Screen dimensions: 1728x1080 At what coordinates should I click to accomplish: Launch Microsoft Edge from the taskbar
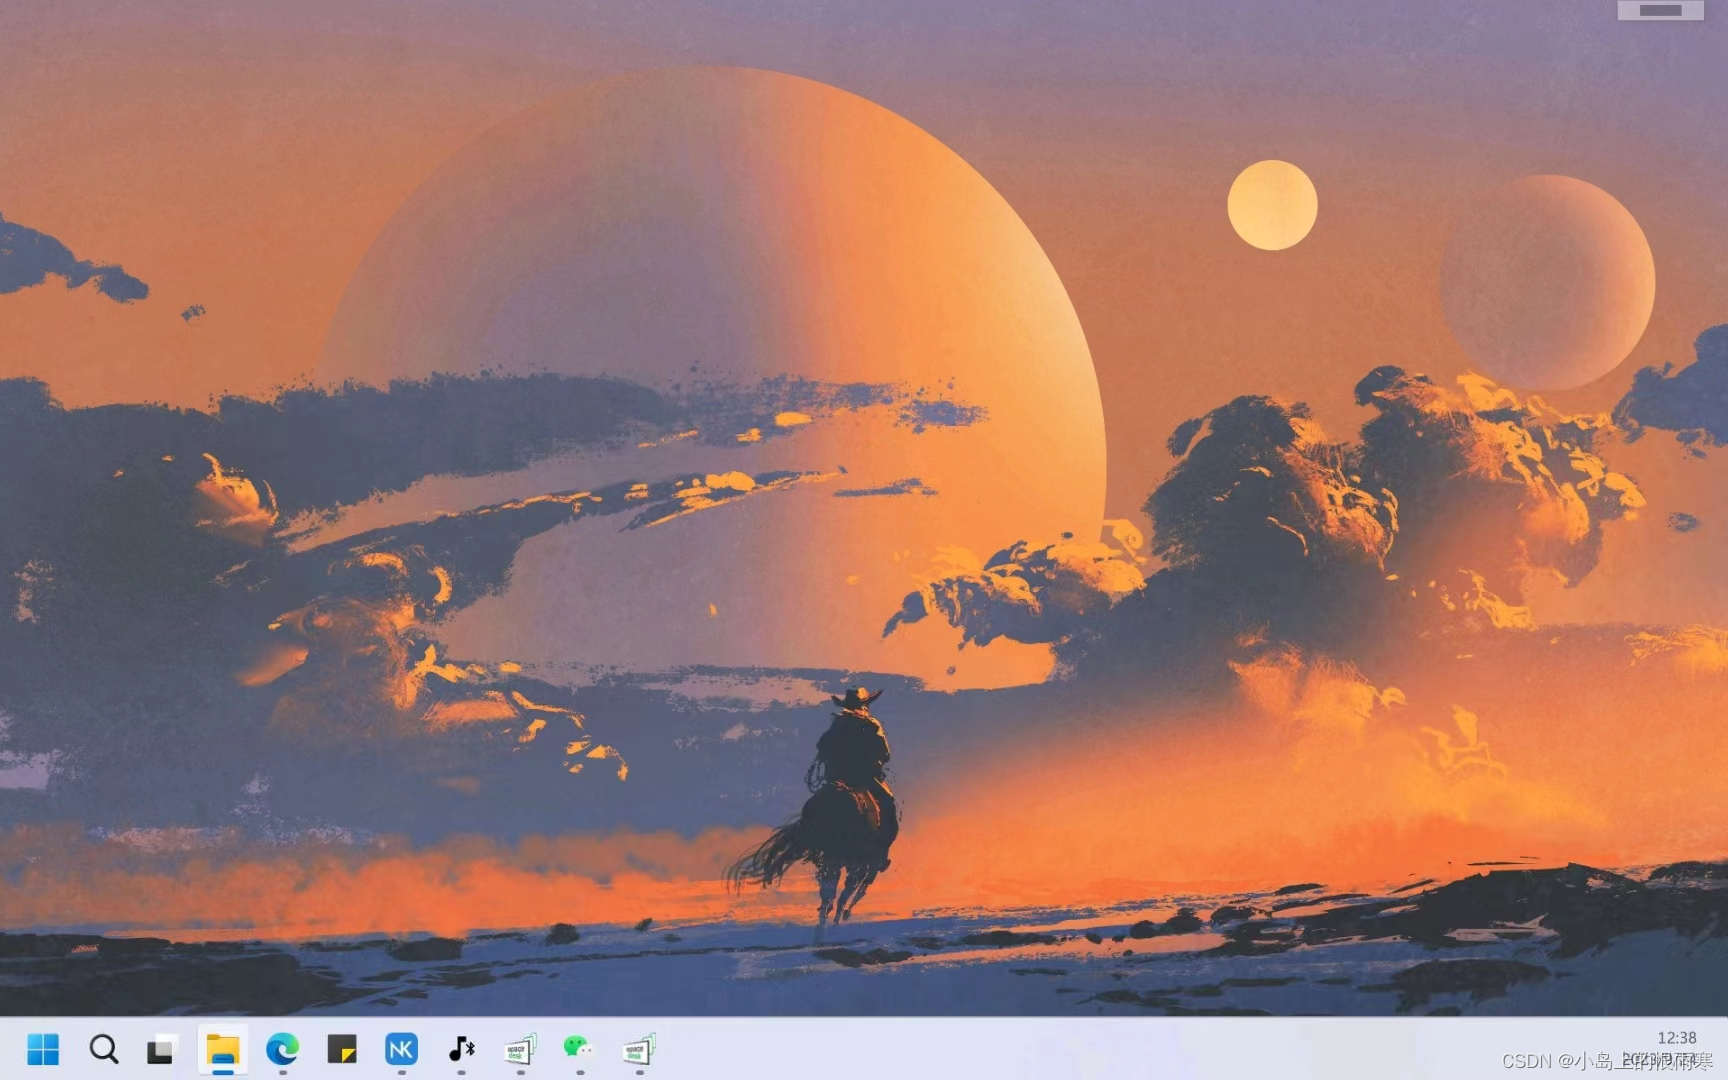[282, 1049]
